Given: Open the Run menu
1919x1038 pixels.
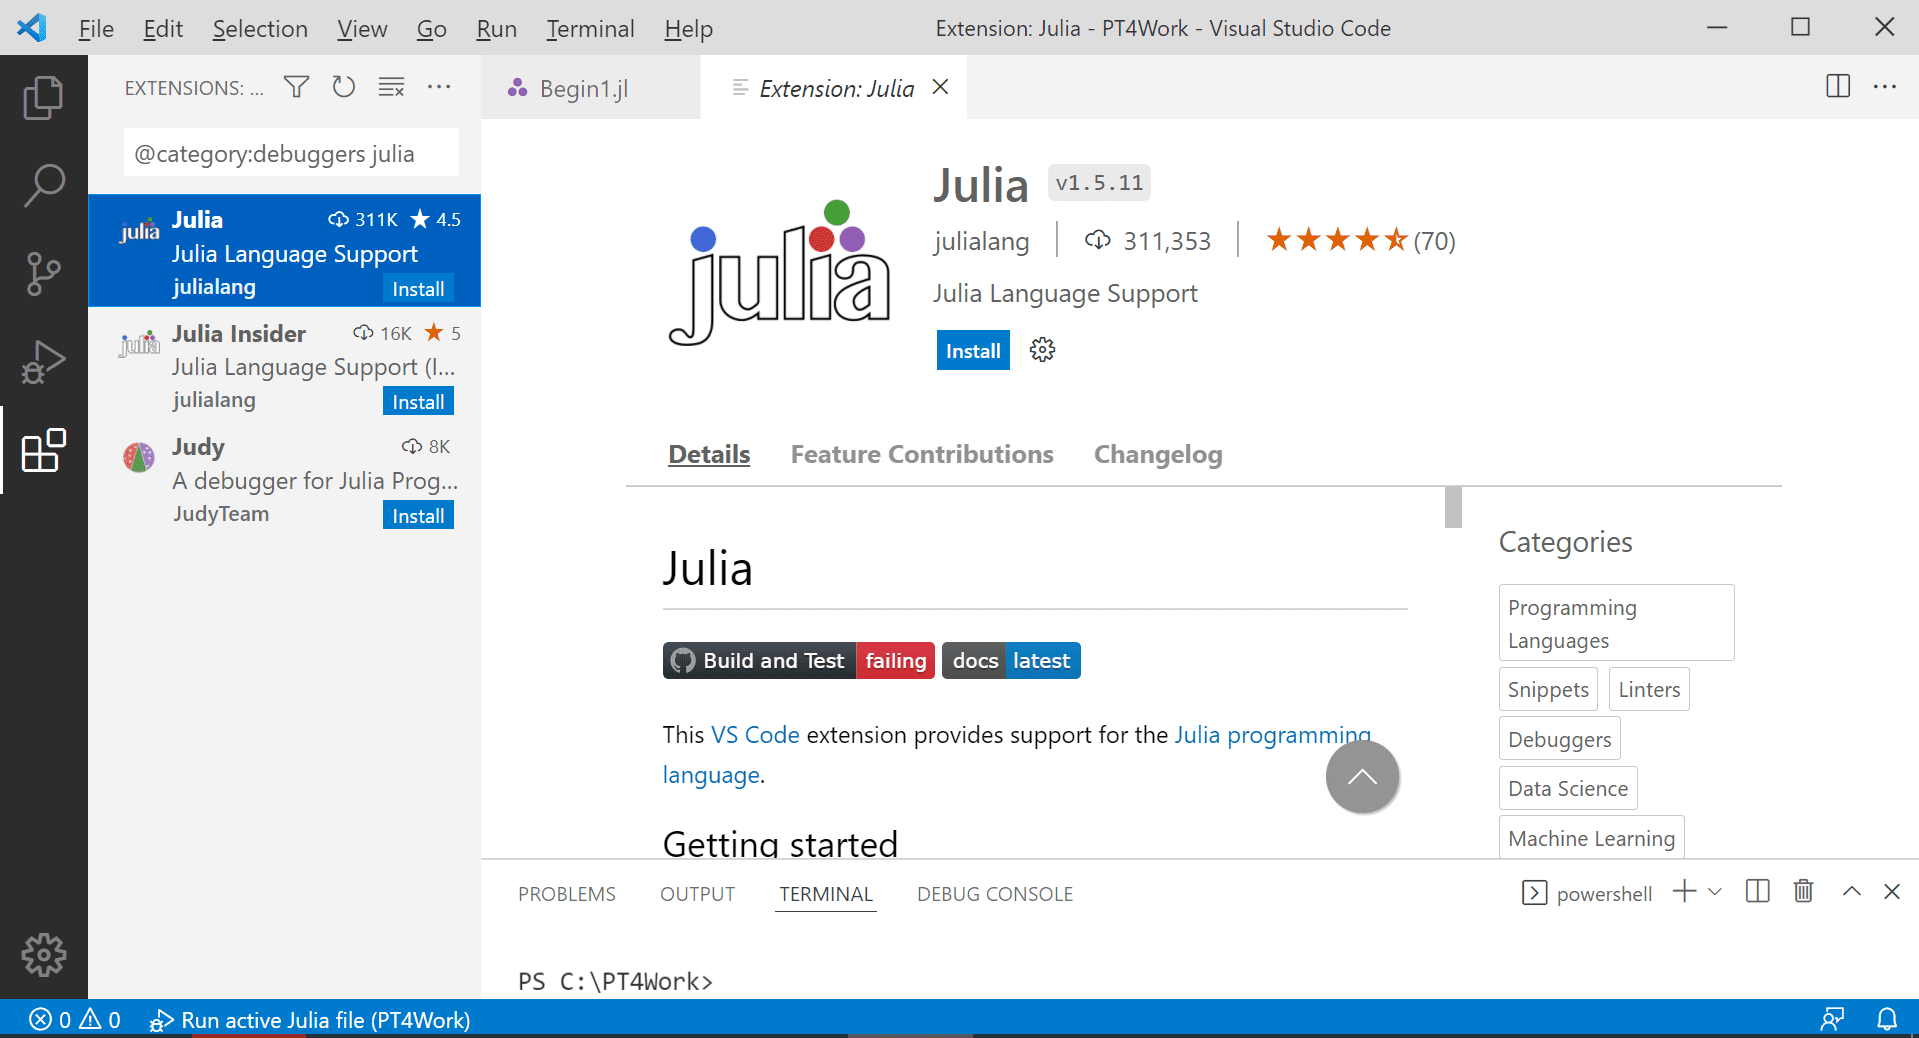Looking at the screenshot, I should click(496, 29).
